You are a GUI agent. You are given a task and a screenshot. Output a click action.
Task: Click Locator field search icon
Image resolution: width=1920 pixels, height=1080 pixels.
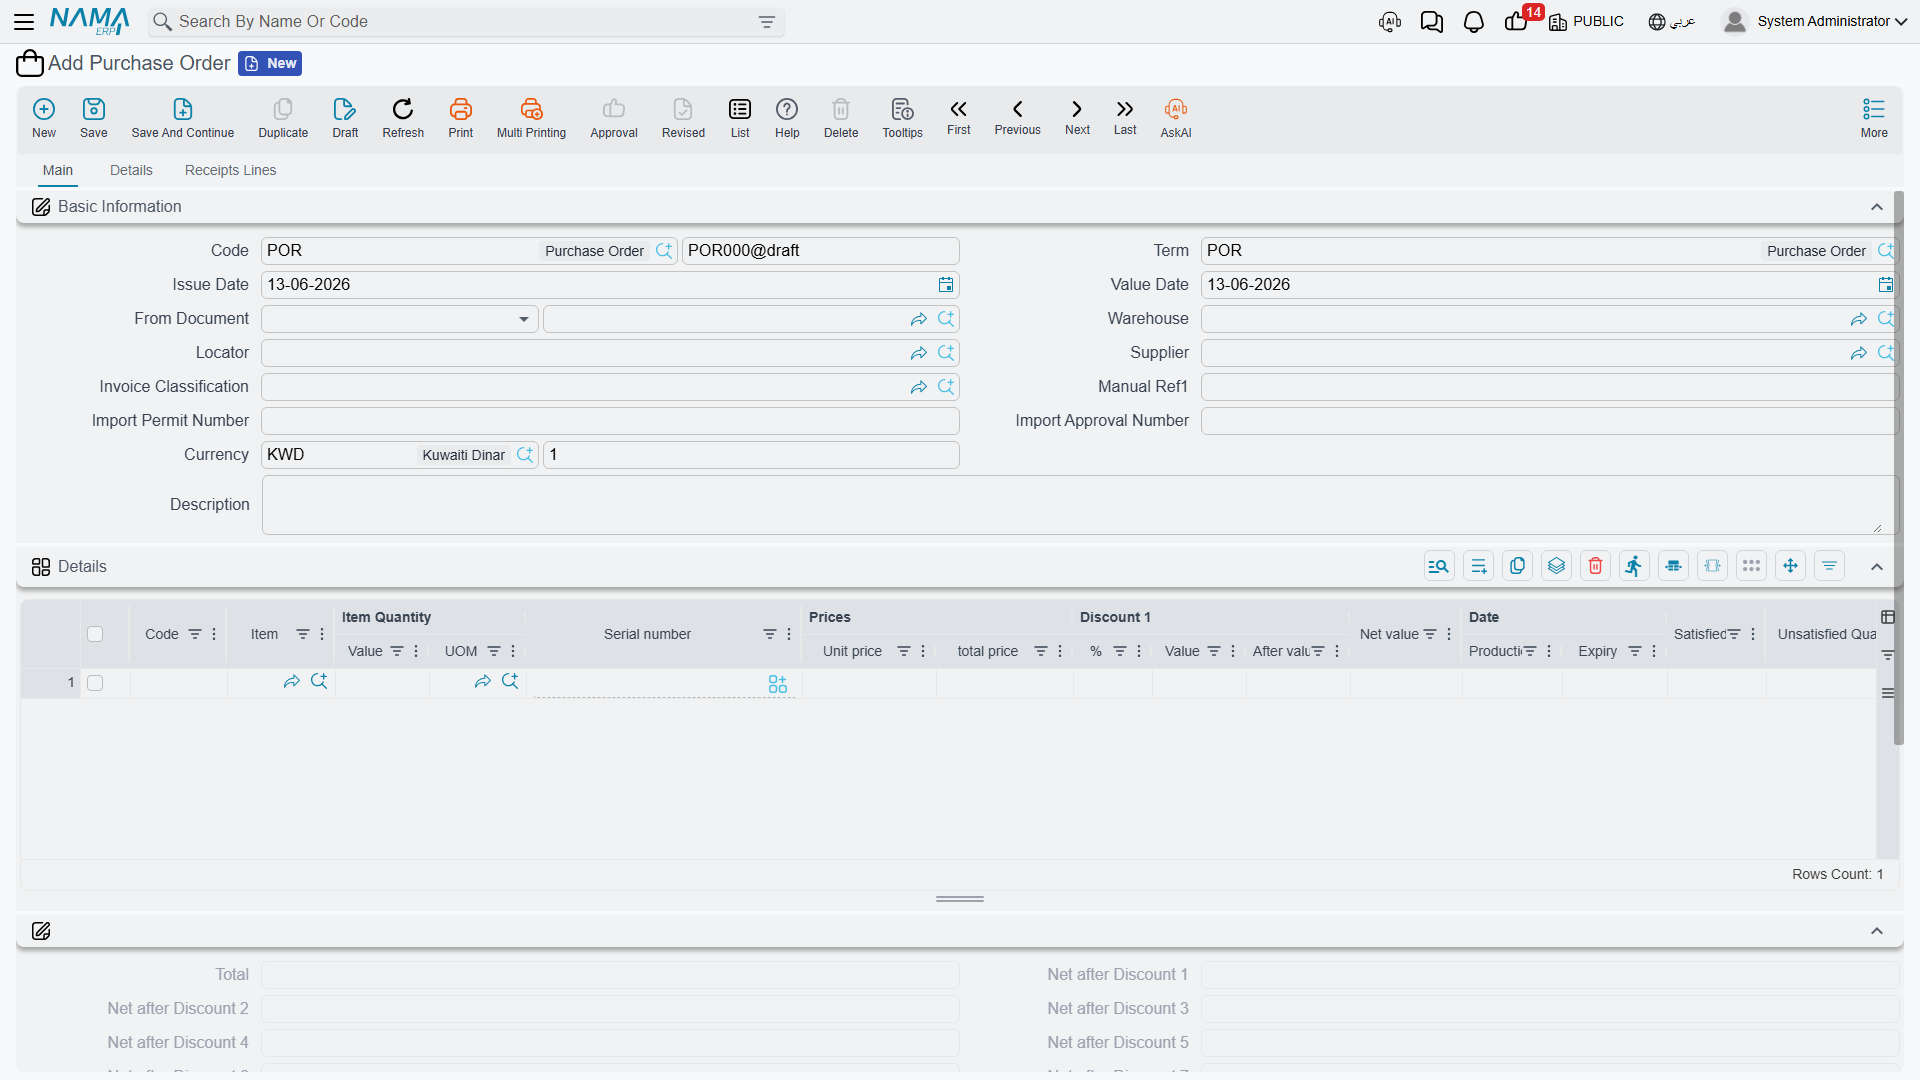946,353
